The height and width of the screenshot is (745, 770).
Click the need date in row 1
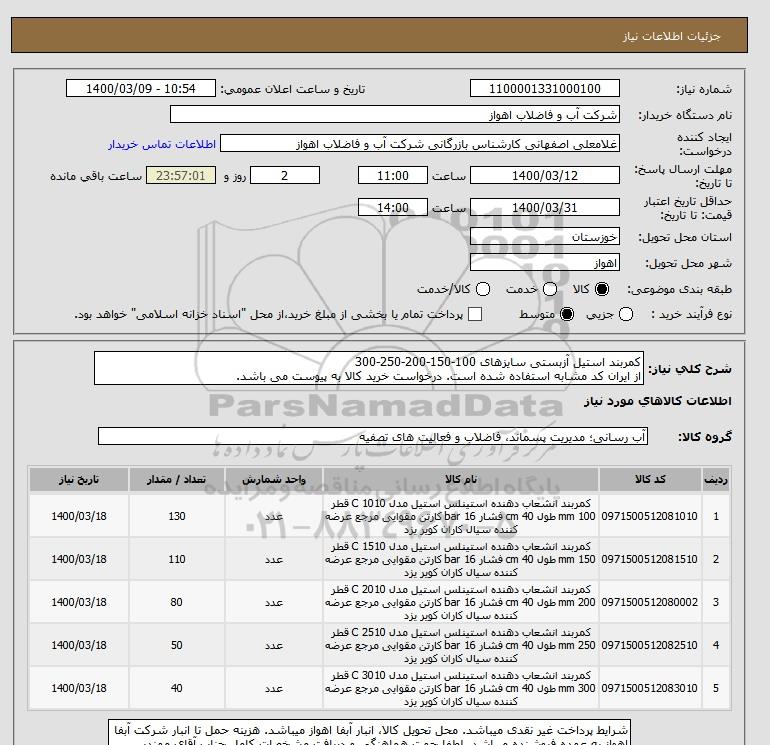point(79,516)
